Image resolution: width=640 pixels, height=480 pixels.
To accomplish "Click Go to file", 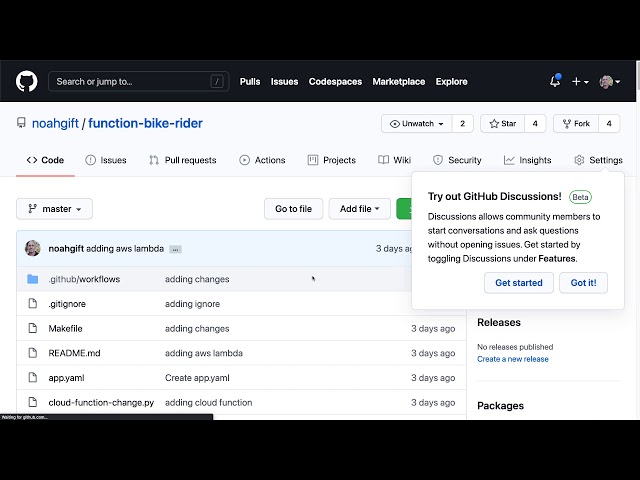I will 293,209.
